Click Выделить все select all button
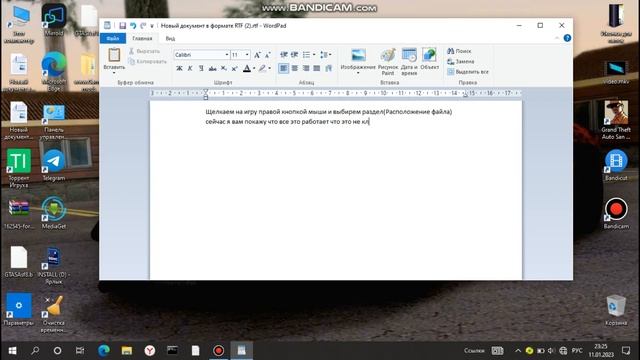 click(x=468, y=72)
